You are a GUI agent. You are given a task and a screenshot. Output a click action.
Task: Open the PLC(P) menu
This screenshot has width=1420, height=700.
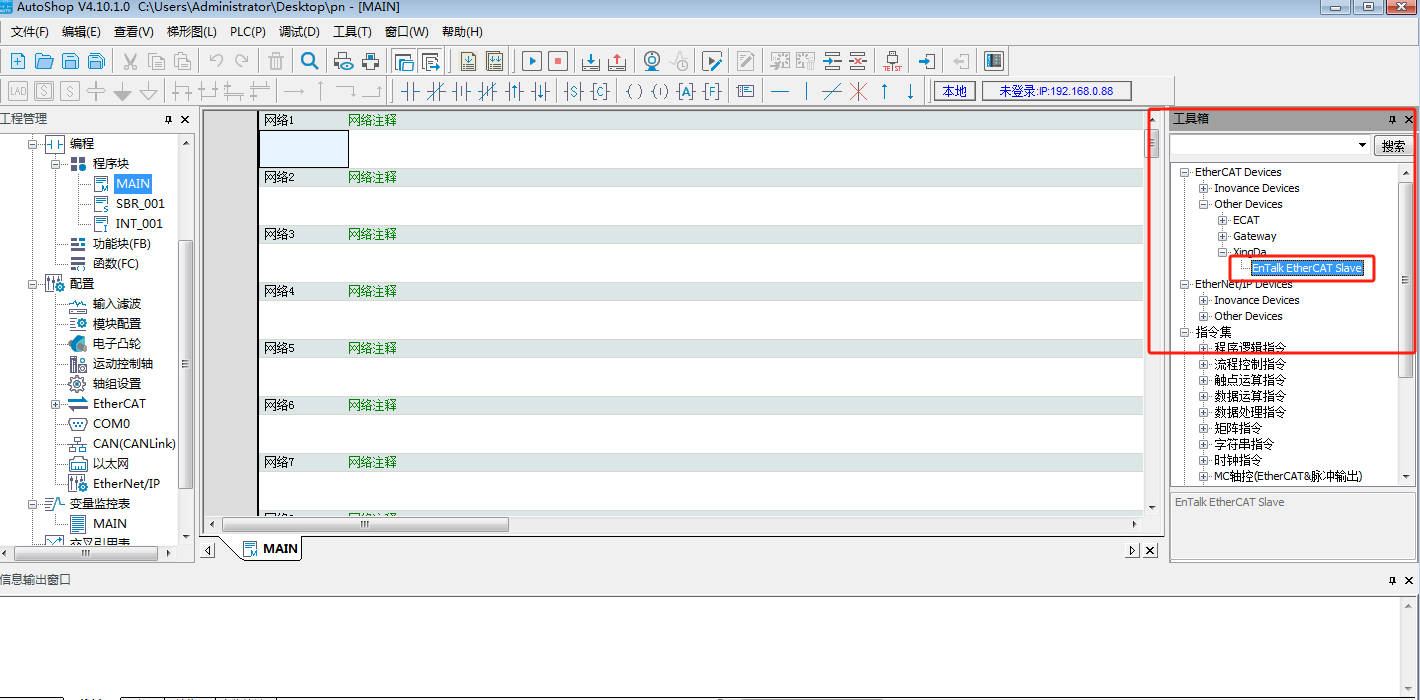tap(248, 32)
